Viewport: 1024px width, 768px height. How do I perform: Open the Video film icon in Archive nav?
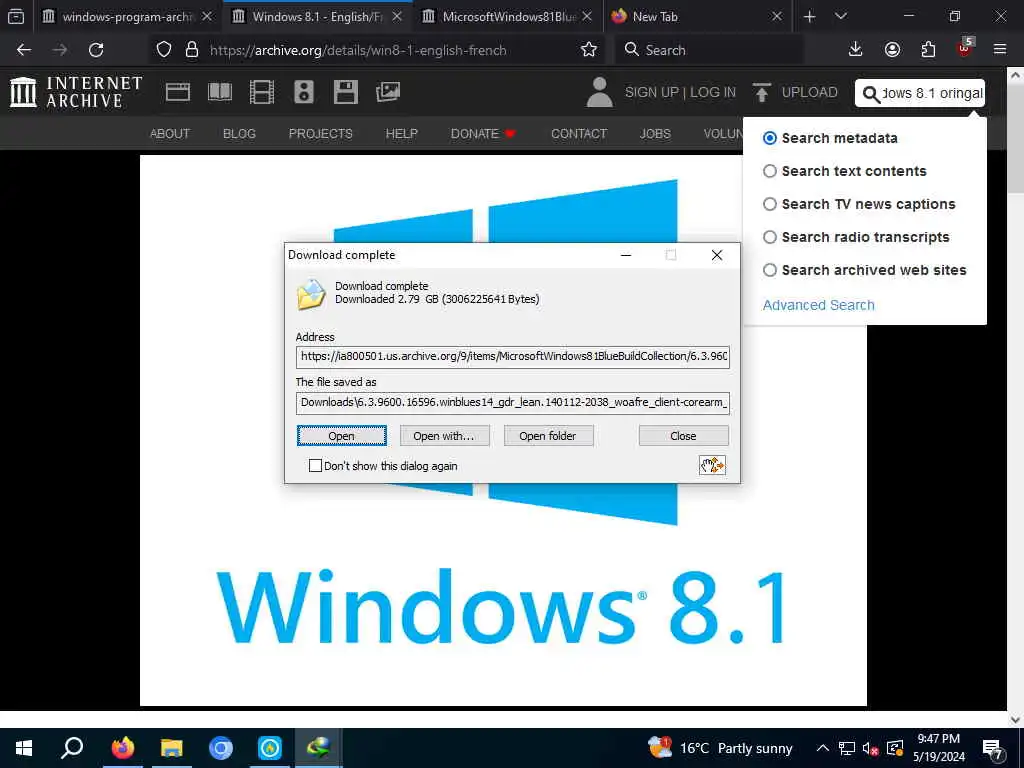click(x=262, y=92)
